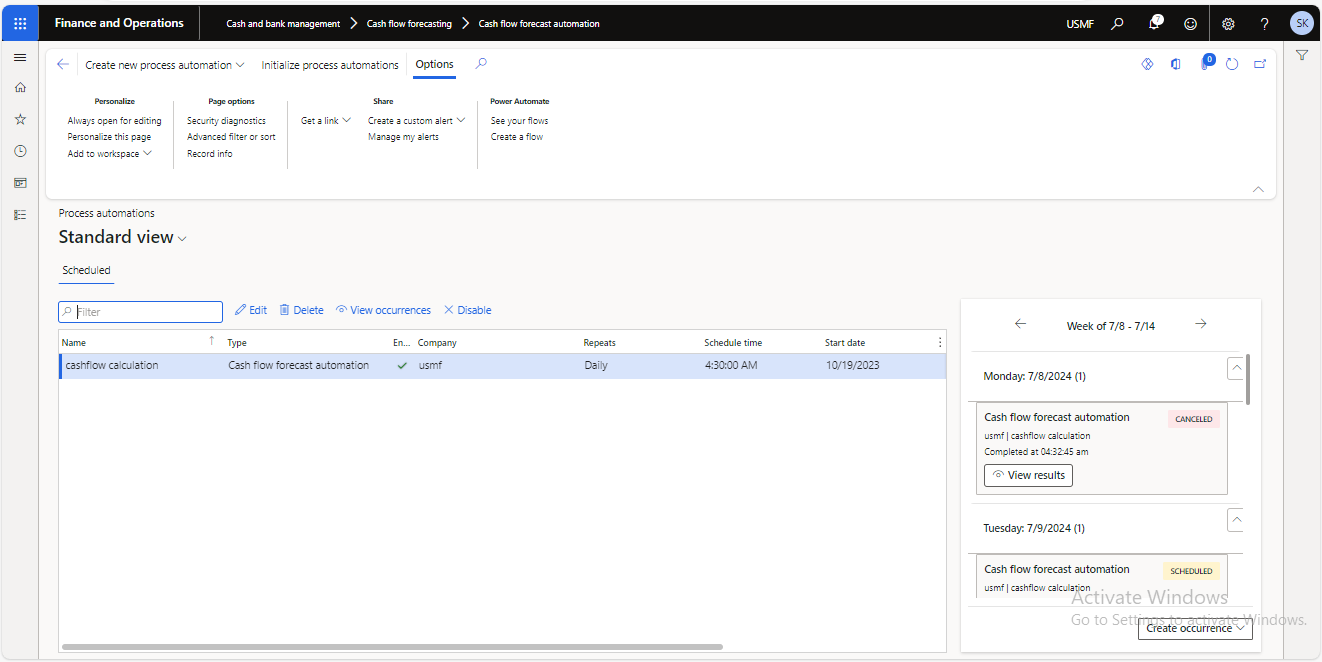Switch to the Options tab
Screen dimensions: 1322x662
434,65
